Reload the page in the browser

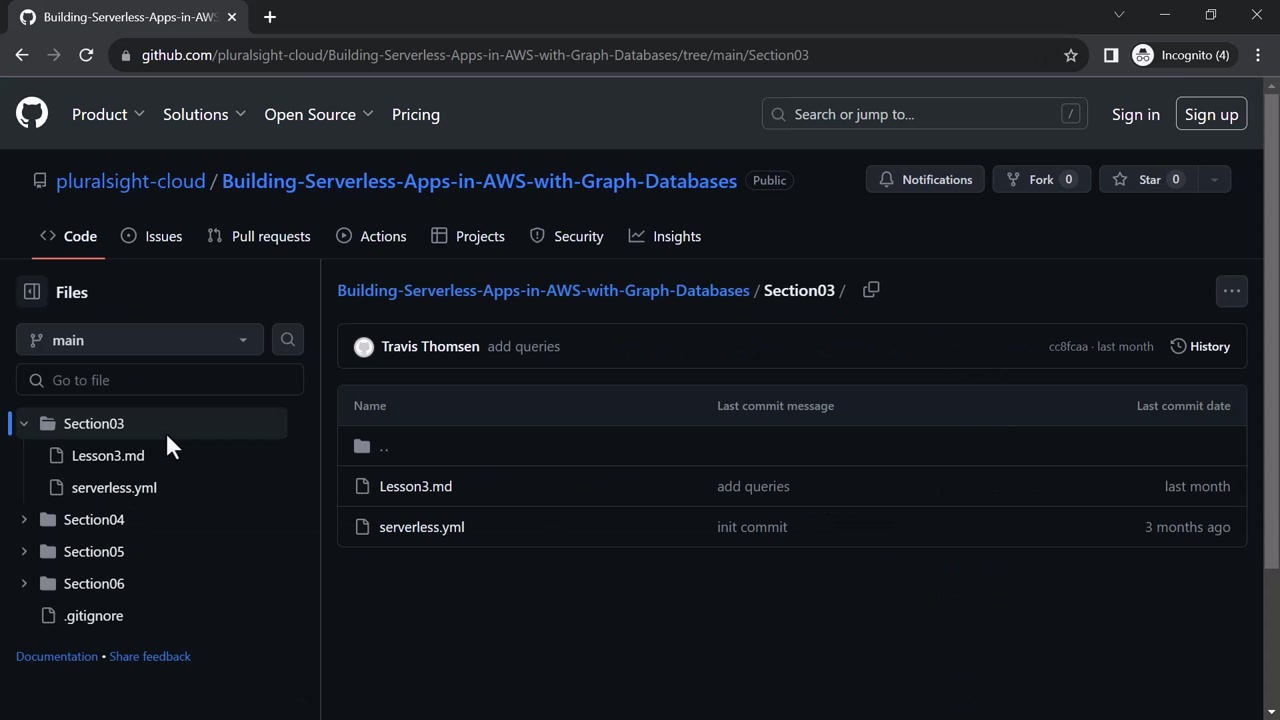(x=86, y=55)
